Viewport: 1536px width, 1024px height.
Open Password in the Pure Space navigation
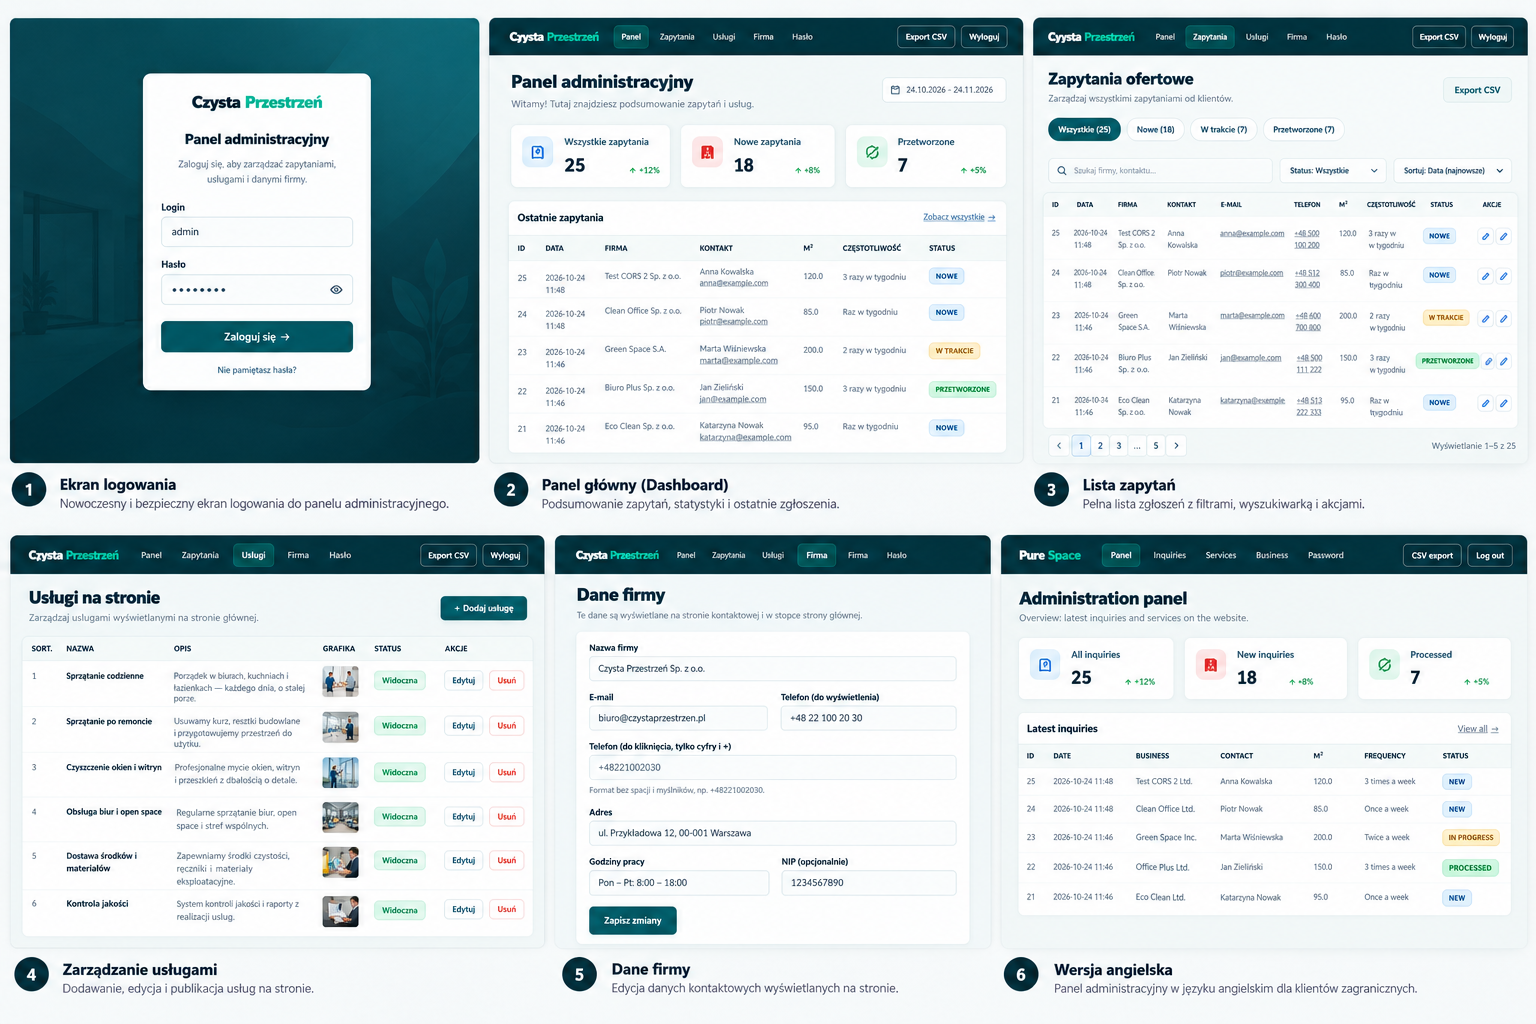click(1325, 555)
